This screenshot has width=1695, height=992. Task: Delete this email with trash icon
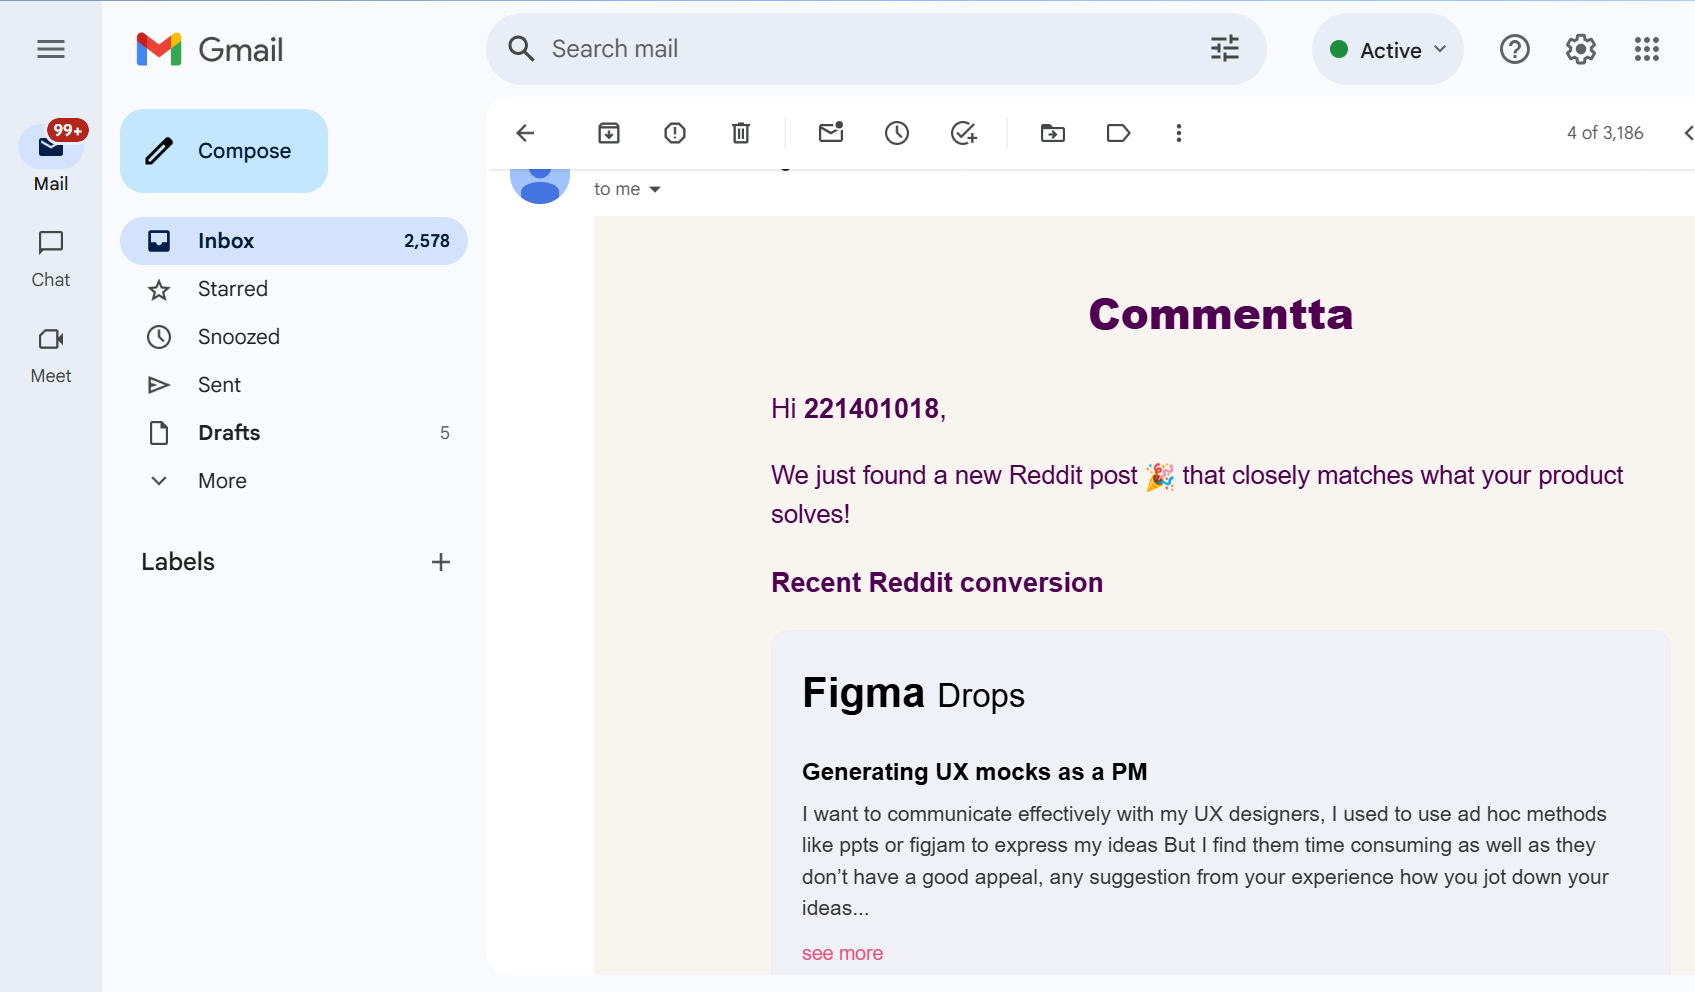coord(741,133)
